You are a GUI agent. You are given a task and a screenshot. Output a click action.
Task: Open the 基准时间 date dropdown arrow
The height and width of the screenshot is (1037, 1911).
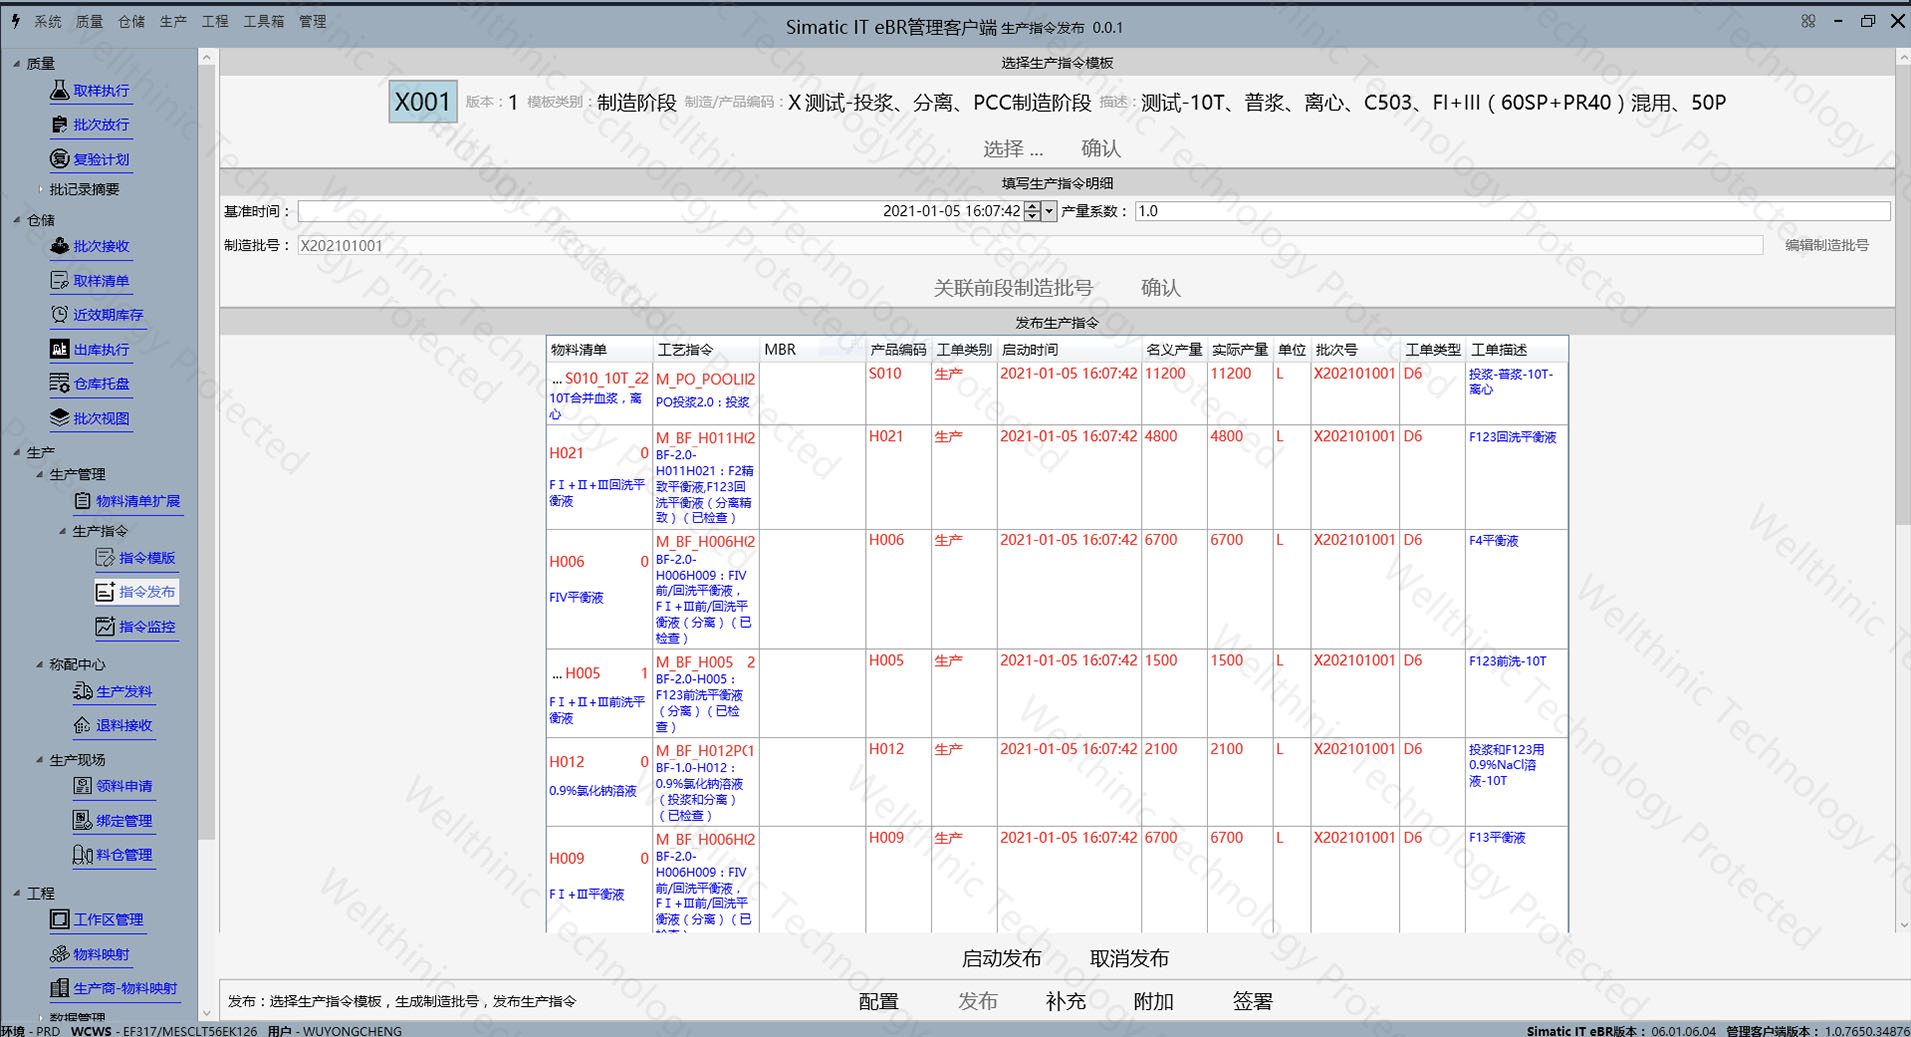[x=1049, y=211]
